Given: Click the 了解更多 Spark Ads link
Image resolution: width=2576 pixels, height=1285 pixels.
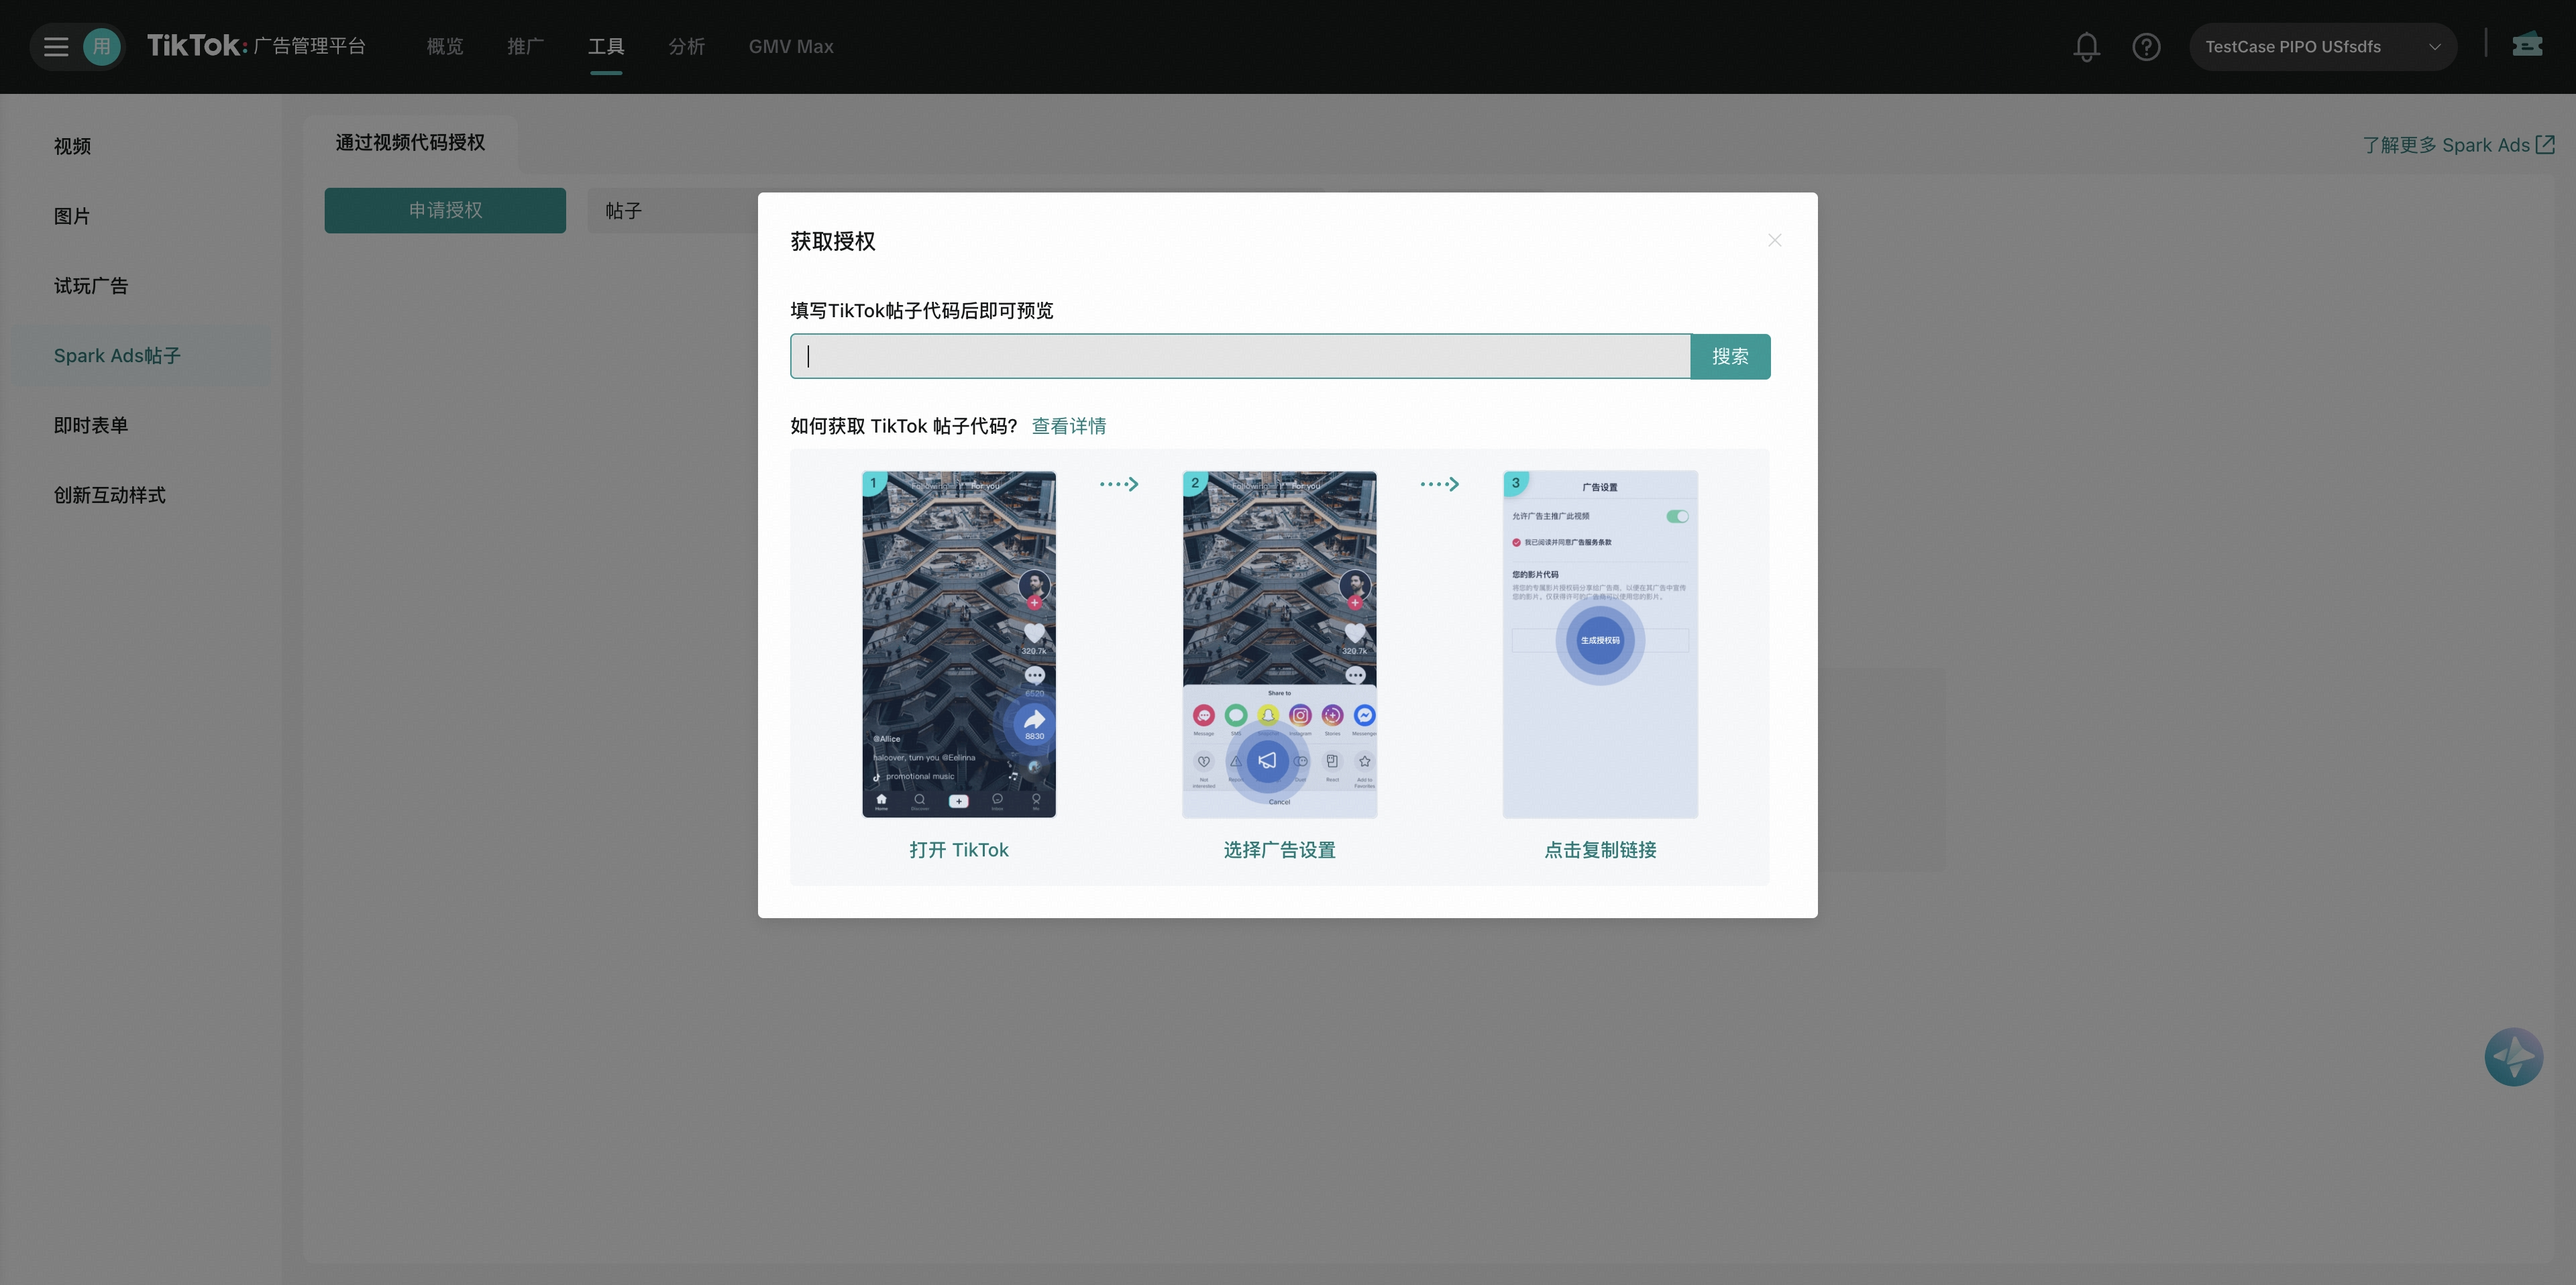Looking at the screenshot, I should click(2457, 145).
